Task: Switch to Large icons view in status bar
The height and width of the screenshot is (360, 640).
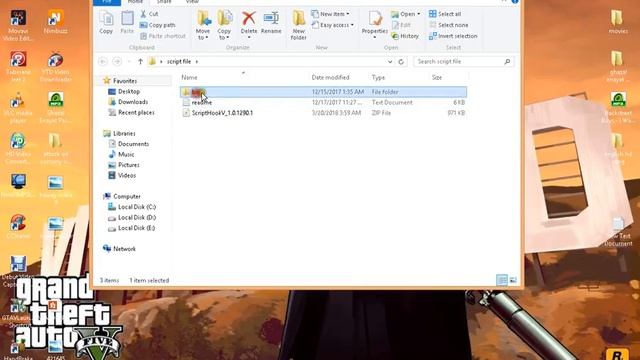Action: [x=513, y=280]
